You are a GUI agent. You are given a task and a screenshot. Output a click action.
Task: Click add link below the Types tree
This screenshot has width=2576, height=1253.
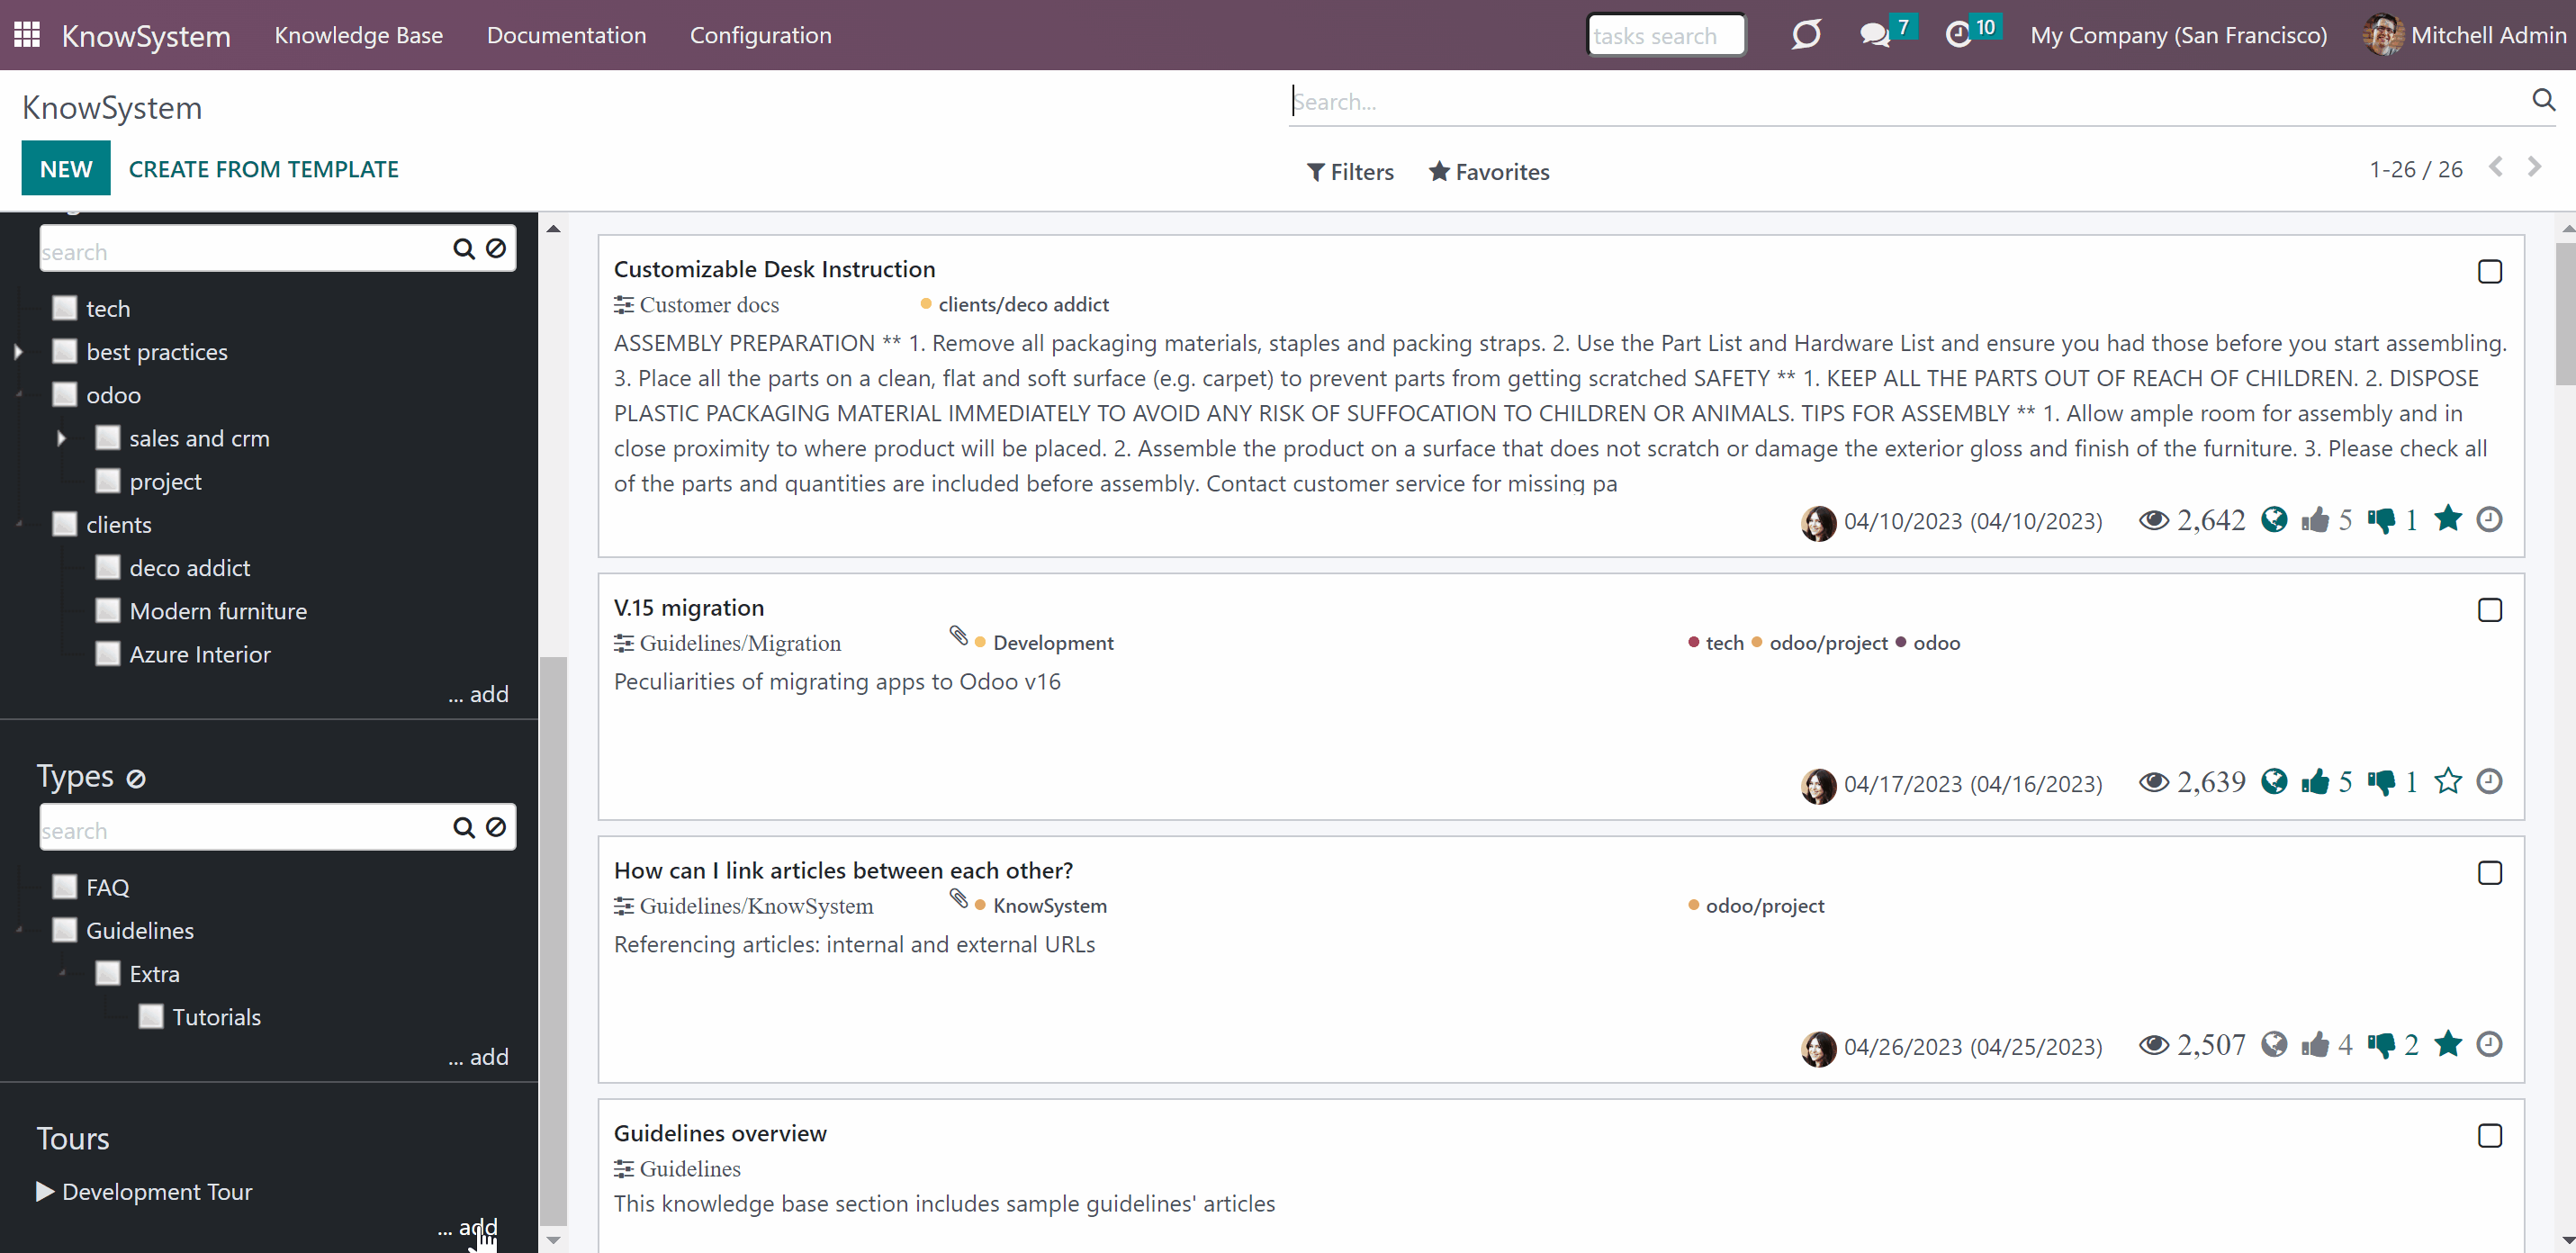click(x=478, y=1057)
